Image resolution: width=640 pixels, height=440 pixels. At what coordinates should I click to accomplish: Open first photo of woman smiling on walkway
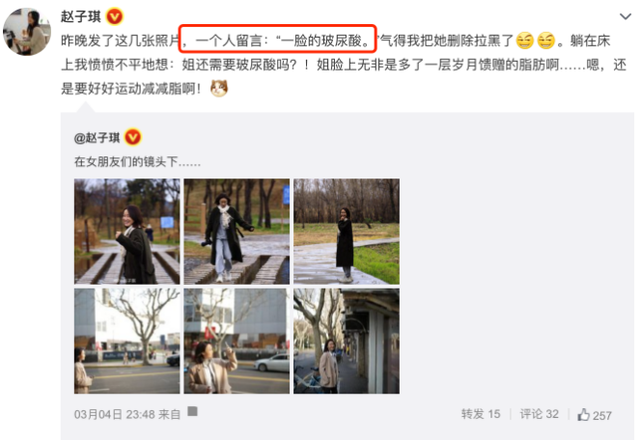coord(127,231)
